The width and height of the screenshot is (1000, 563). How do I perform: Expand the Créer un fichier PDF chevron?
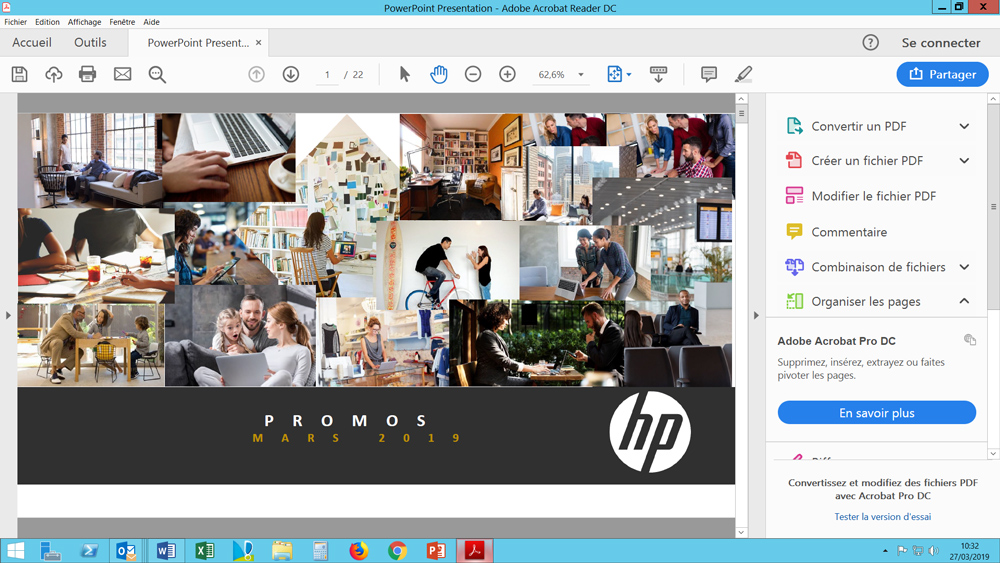click(x=964, y=161)
